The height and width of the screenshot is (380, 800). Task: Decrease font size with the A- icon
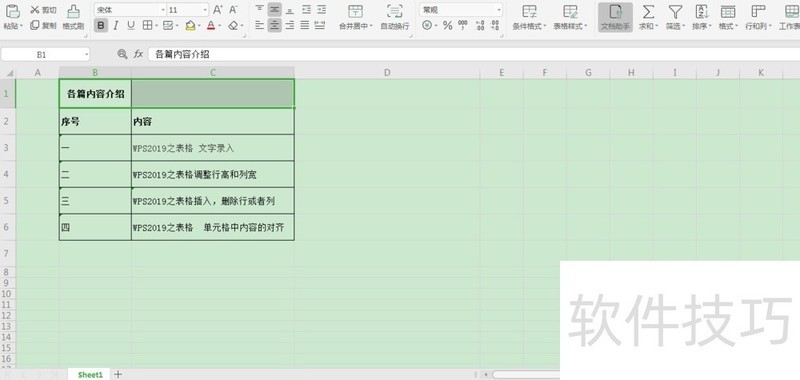[x=233, y=10]
